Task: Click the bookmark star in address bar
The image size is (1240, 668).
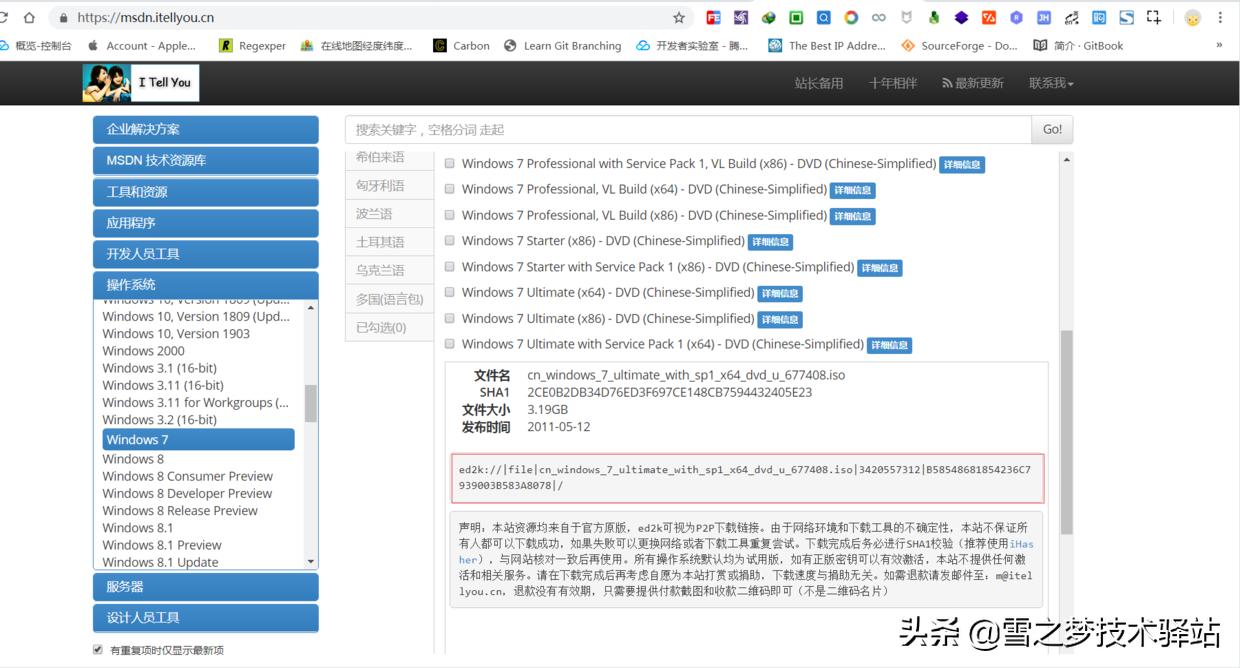Action: point(678,17)
